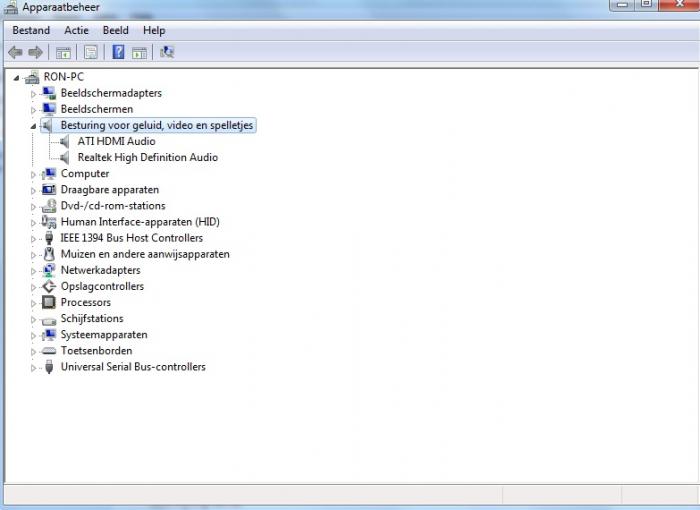The image size is (700, 510).
Task: Click the Beeldschermen monitor icon
Action: click(49, 109)
